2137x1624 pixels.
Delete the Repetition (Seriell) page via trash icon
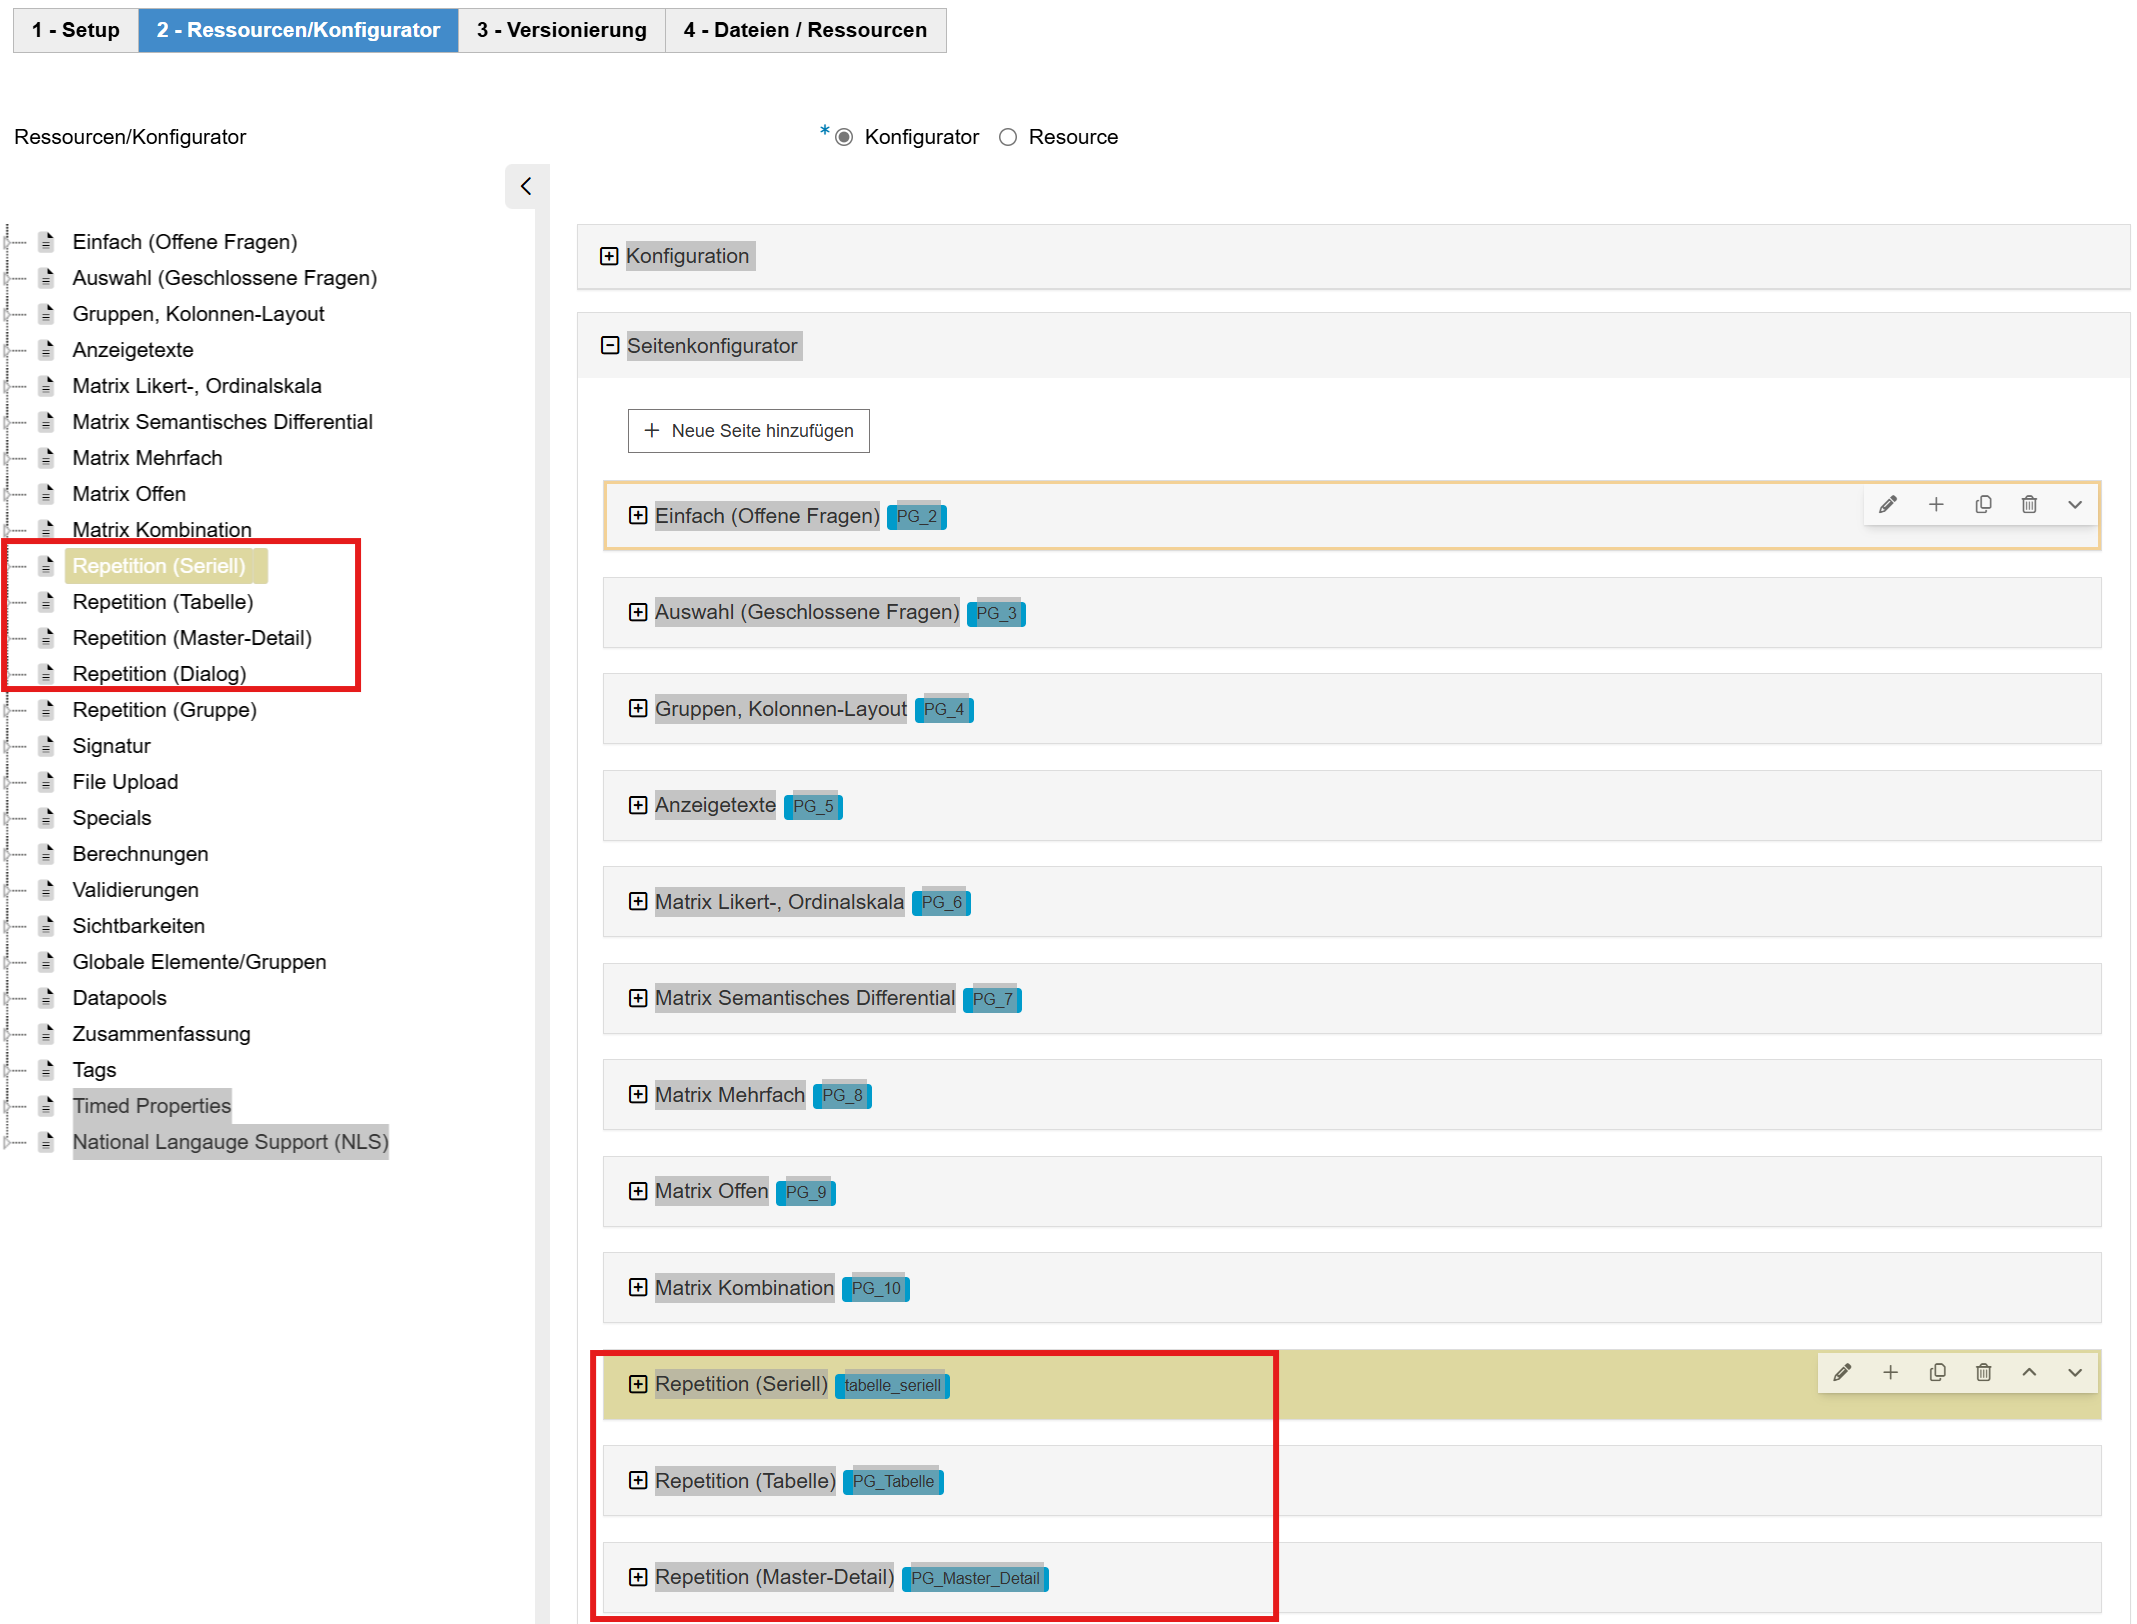(1983, 1372)
